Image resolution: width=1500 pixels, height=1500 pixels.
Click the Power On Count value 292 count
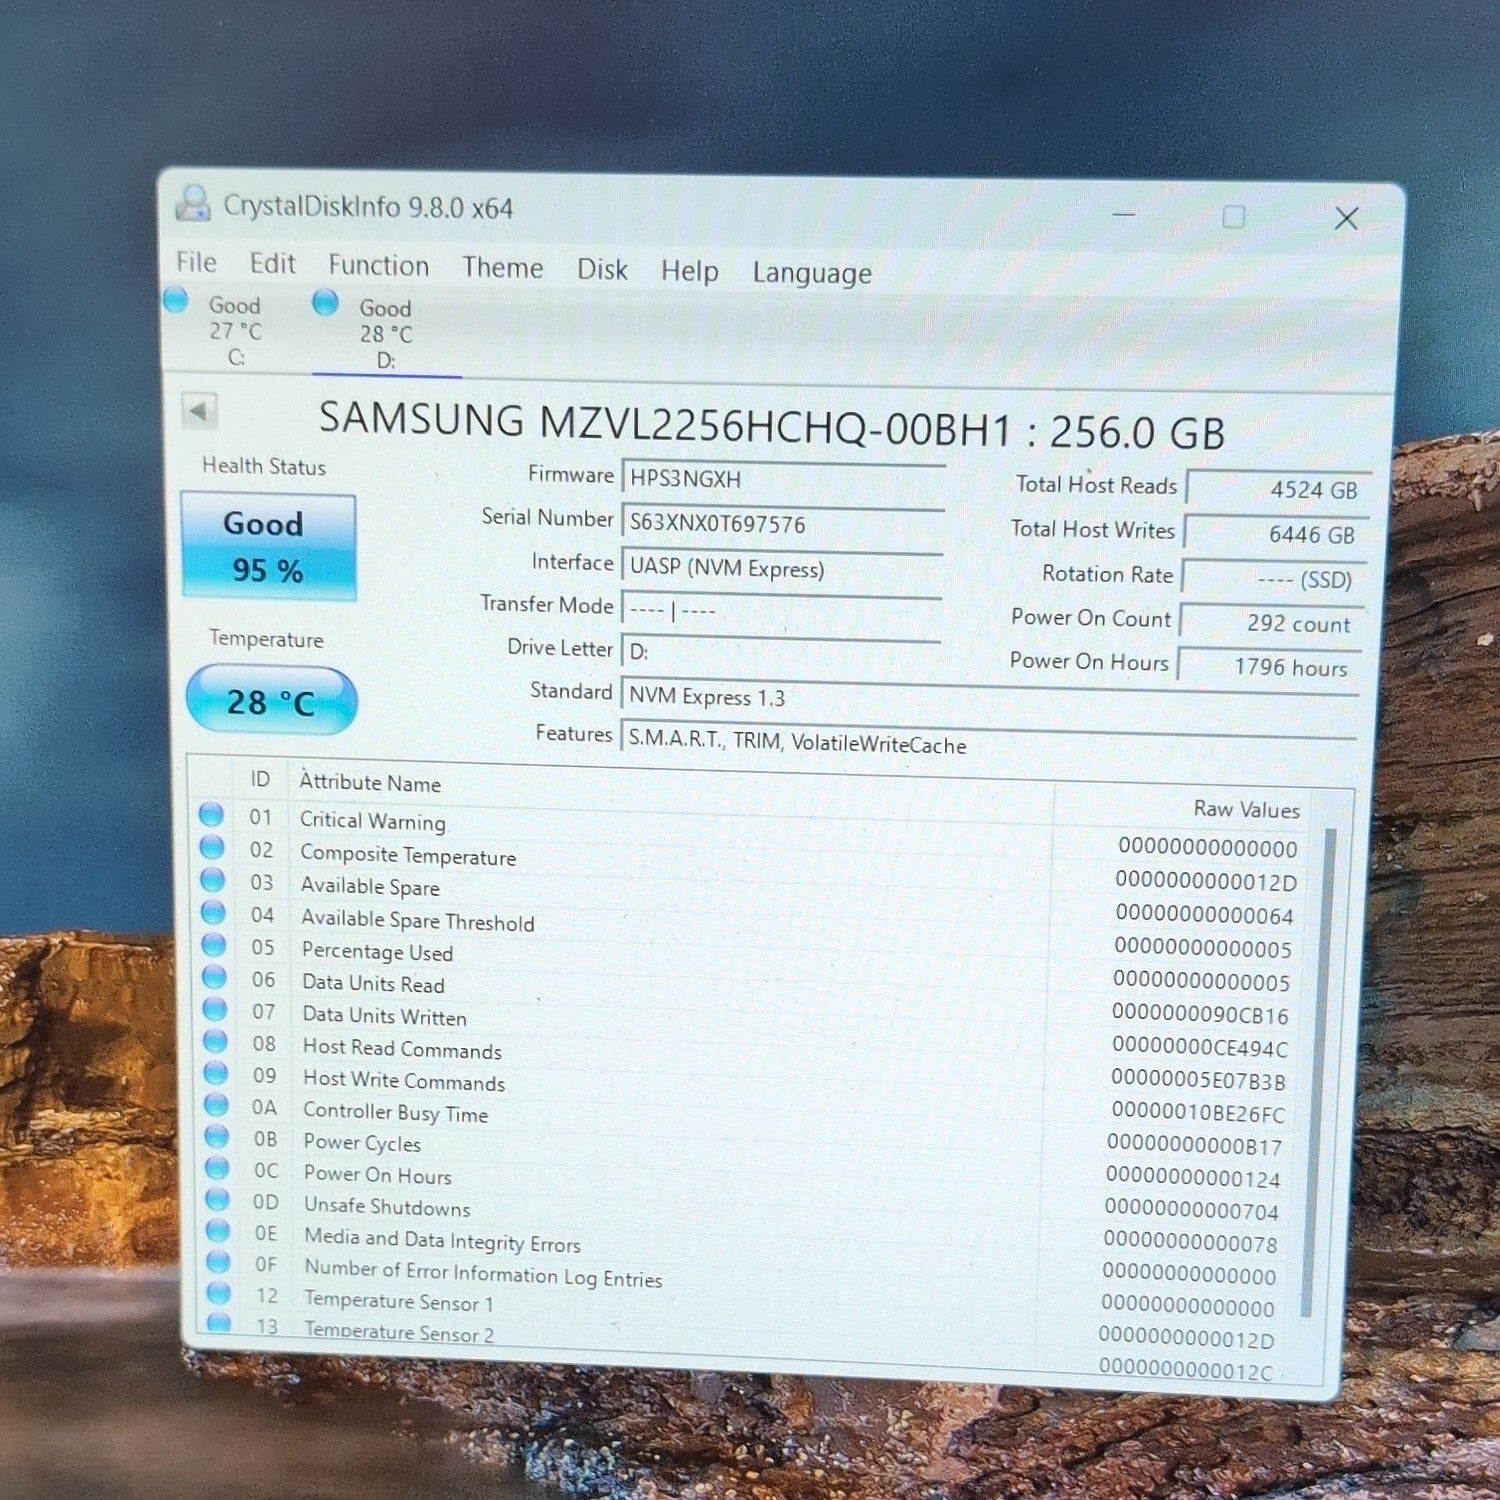(1271, 623)
